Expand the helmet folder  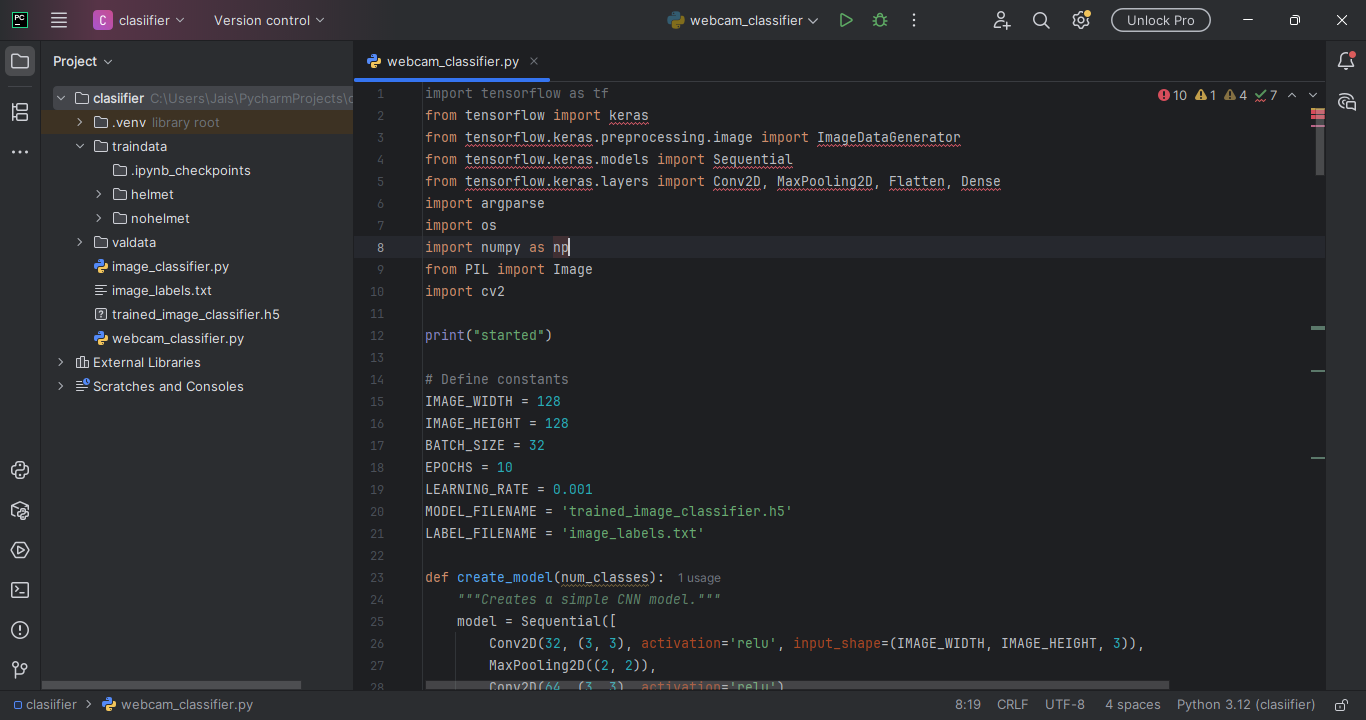pos(99,194)
